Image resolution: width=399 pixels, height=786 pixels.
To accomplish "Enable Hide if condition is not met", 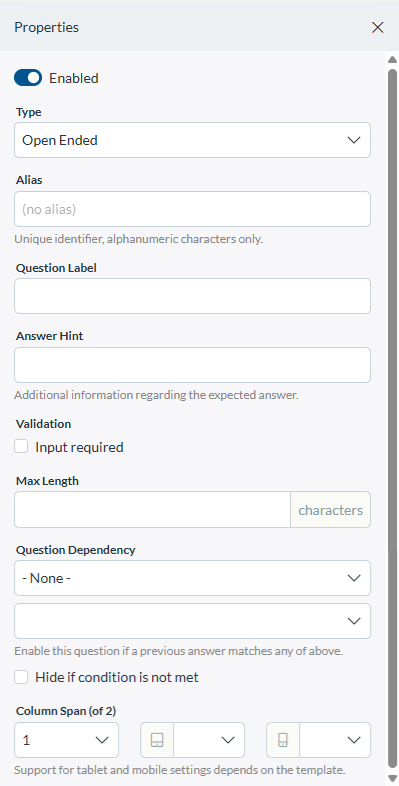I will pyautogui.click(x=21, y=677).
